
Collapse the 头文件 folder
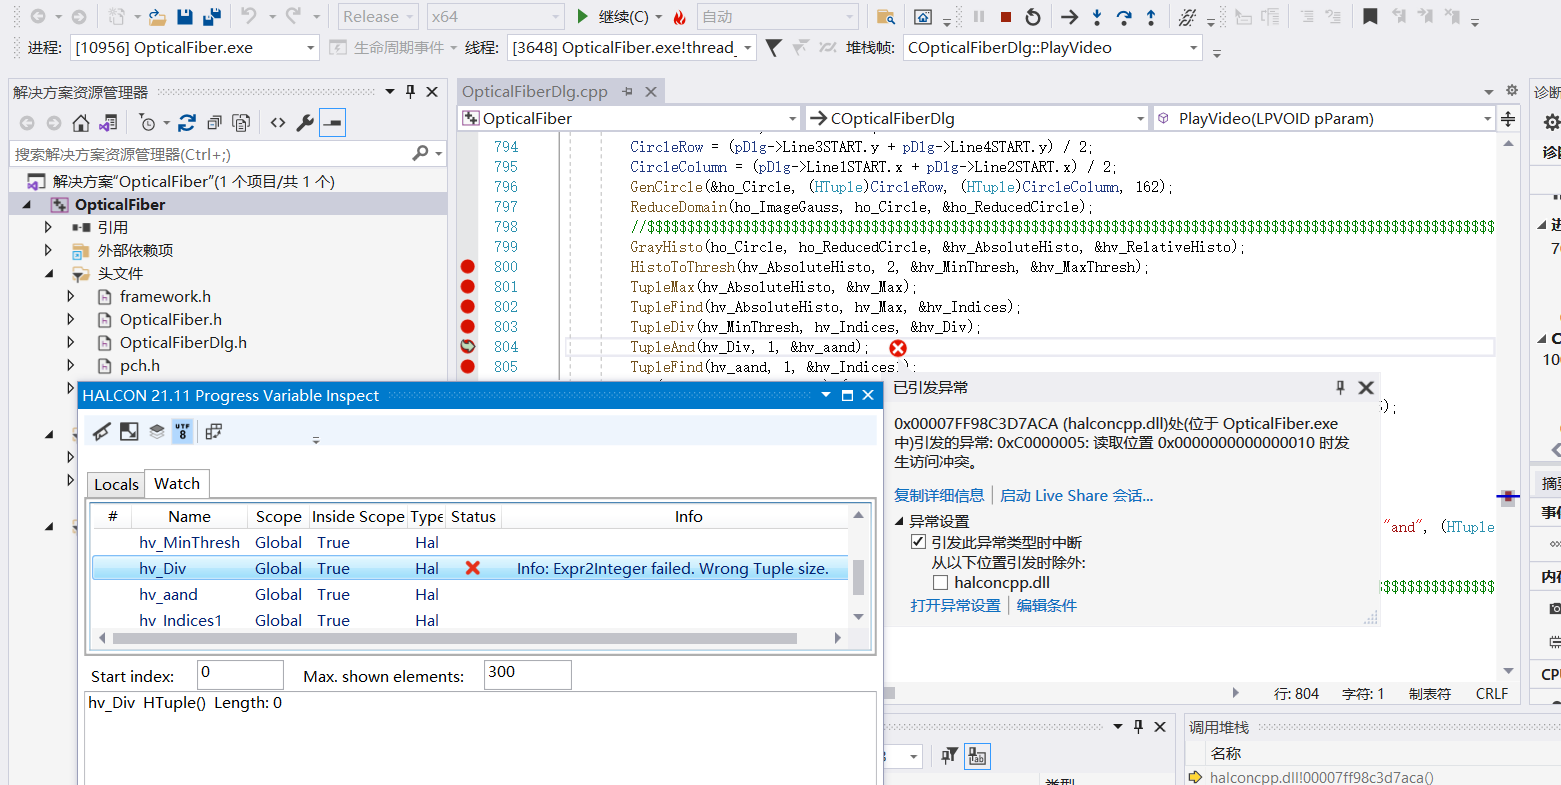click(x=48, y=273)
